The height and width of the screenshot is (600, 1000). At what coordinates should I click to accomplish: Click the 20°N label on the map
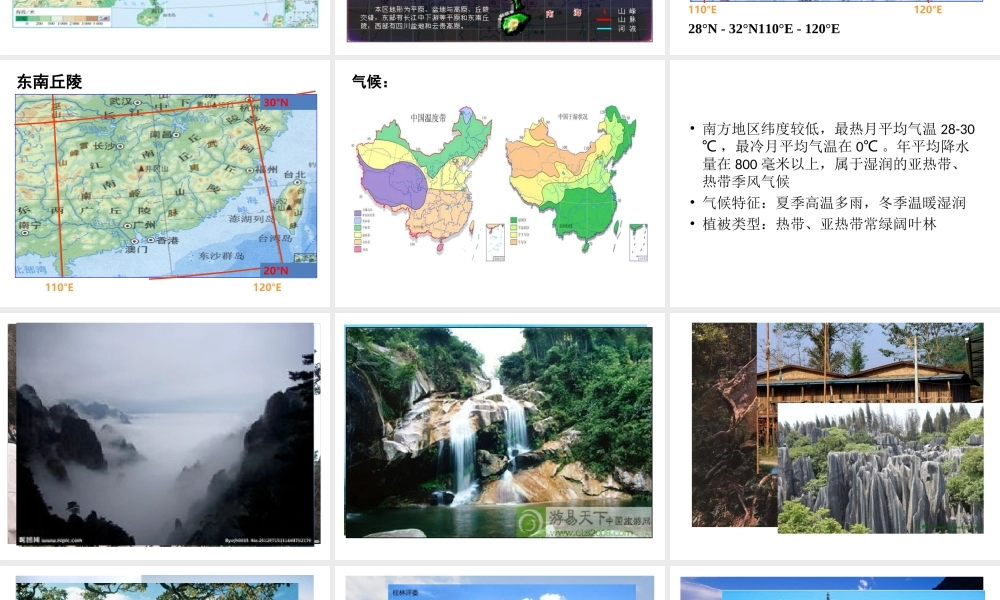[276, 270]
